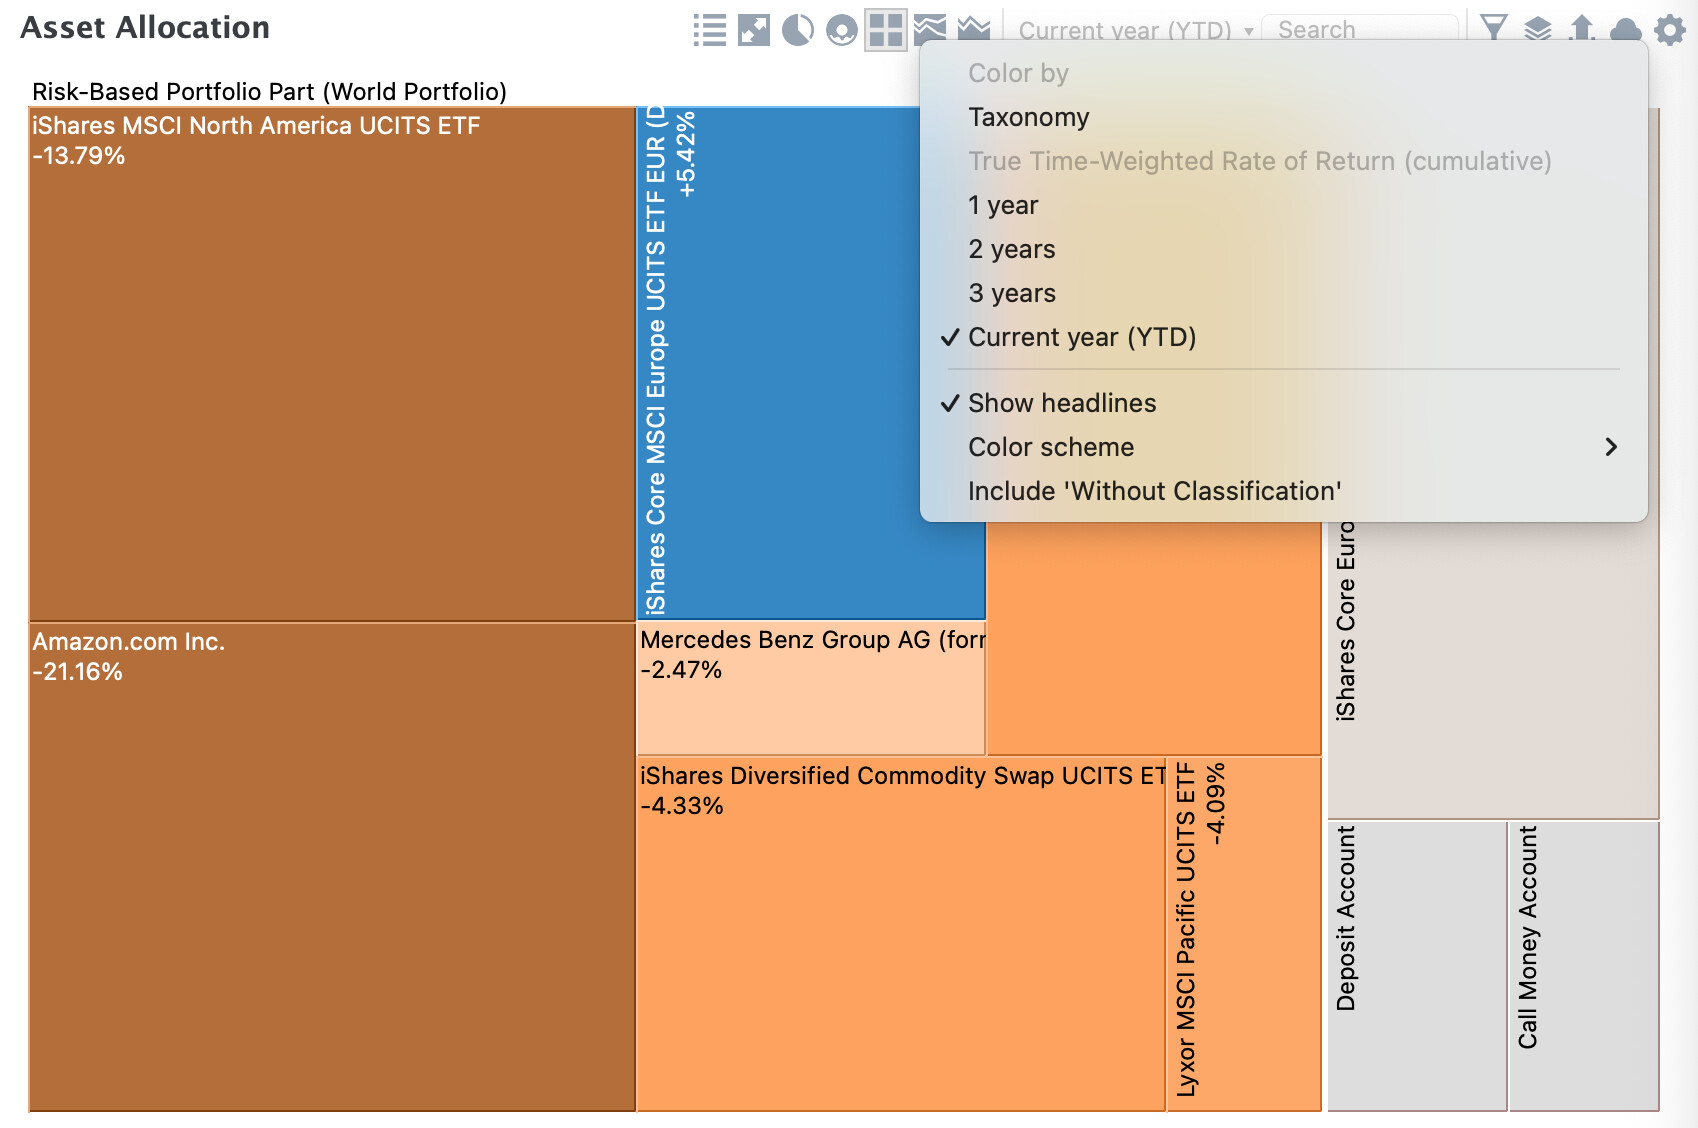Image resolution: width=1698 pixels, height=1128 pixels.
Task: Choose 3 years from the menu
Action: tap(1012, 293)
